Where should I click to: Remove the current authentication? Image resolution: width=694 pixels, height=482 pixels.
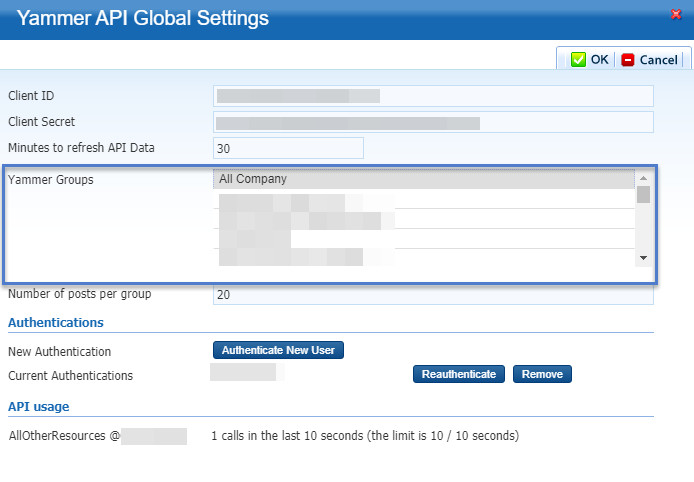[x=542, y=374]
